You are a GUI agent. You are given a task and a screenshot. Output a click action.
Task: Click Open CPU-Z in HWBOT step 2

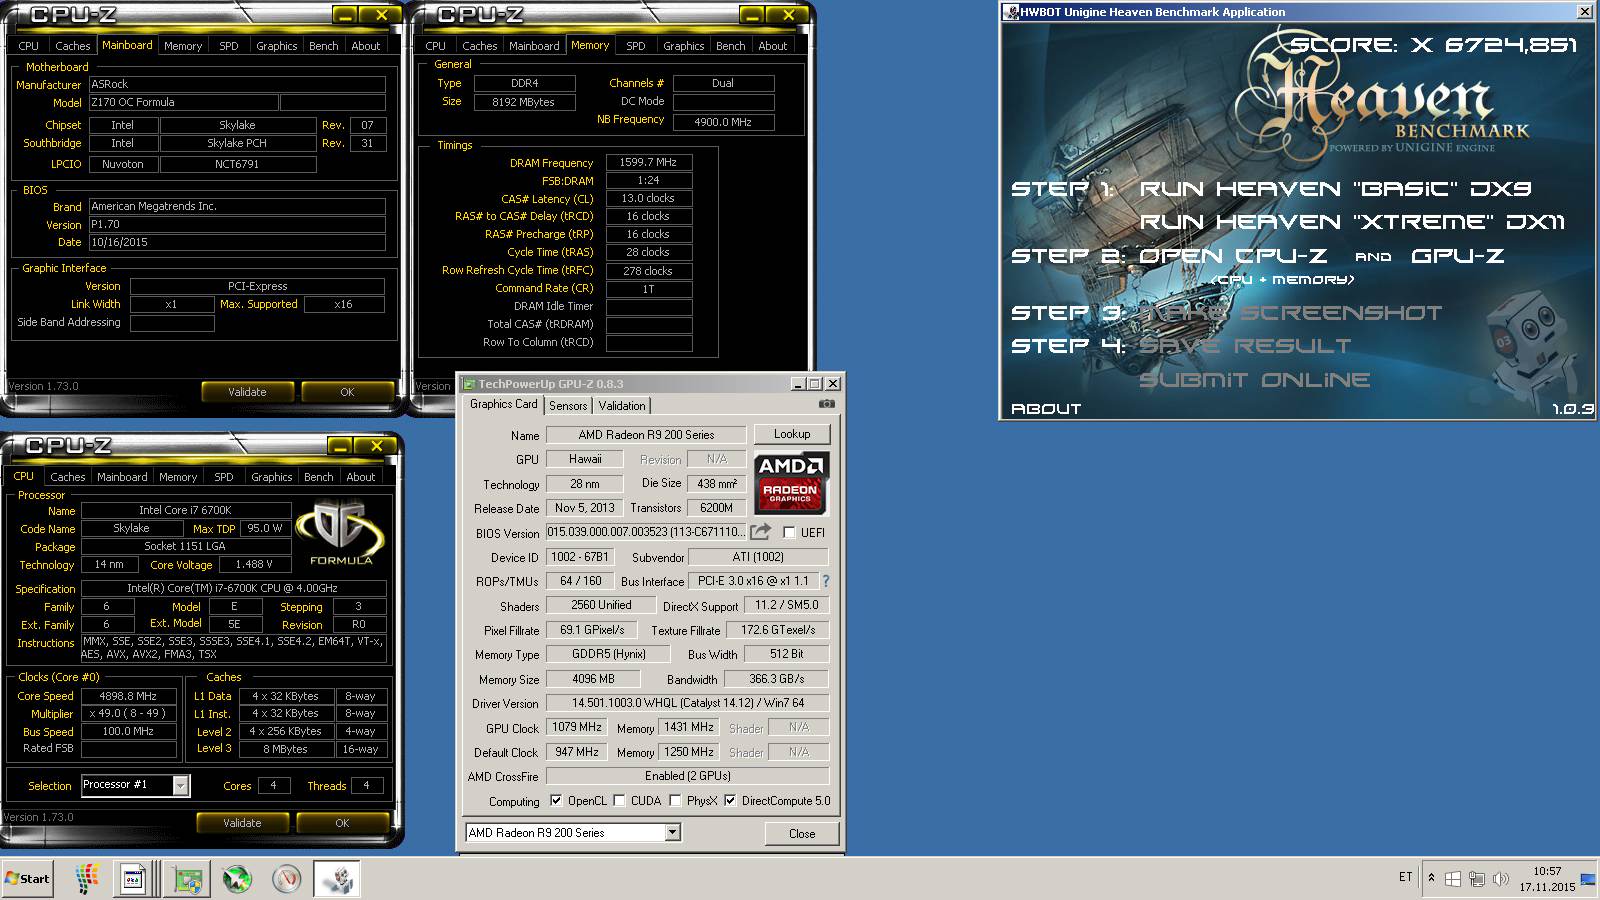point(1233,256)
